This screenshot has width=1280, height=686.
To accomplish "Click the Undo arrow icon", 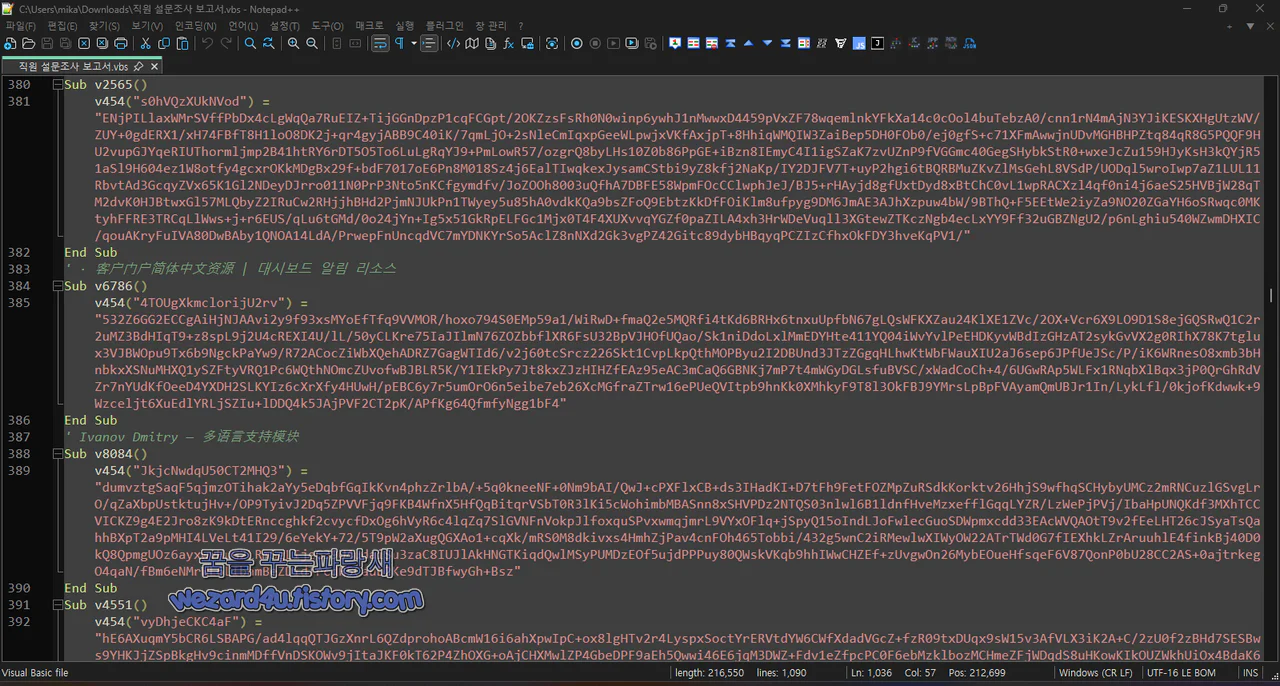I will tap(208, 44).
